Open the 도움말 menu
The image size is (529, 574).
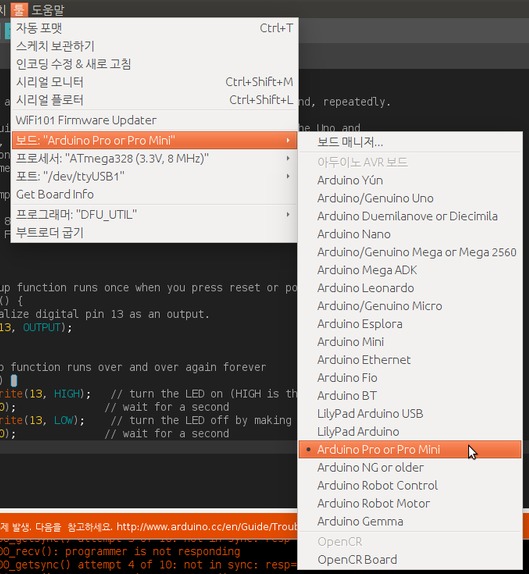point(48,10)
